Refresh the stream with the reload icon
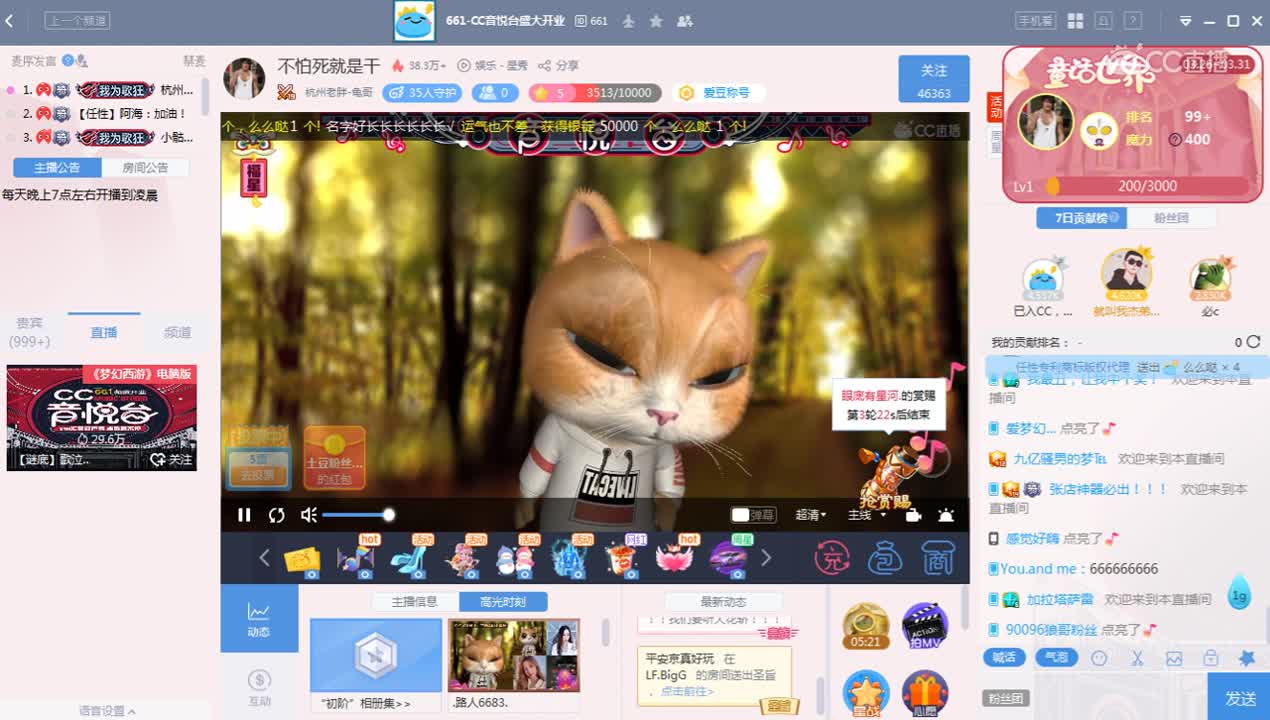The width and height of the screenshot is (1270, 720). tap(277, 515)
